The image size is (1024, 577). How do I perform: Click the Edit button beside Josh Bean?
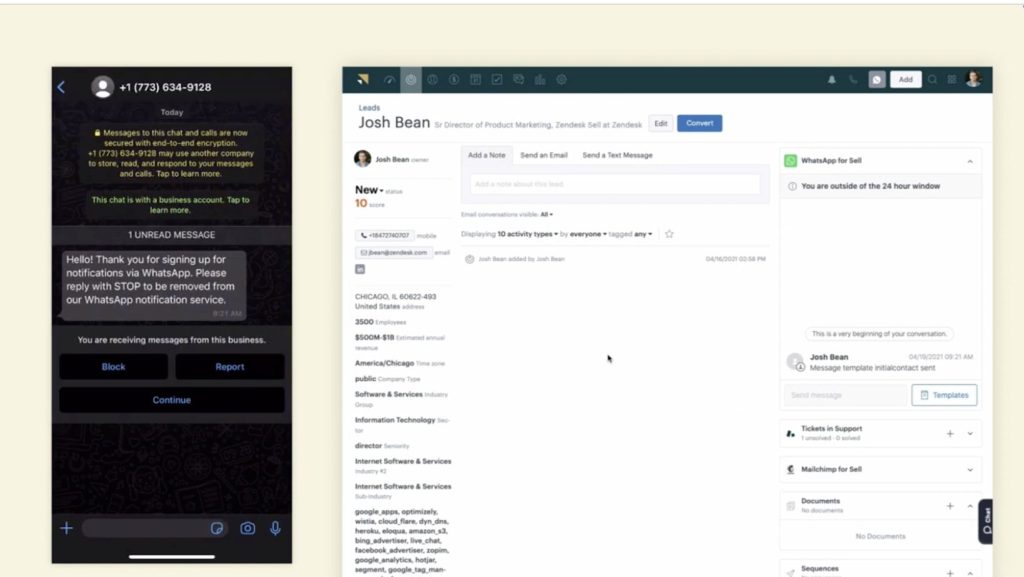pos(661,123)
